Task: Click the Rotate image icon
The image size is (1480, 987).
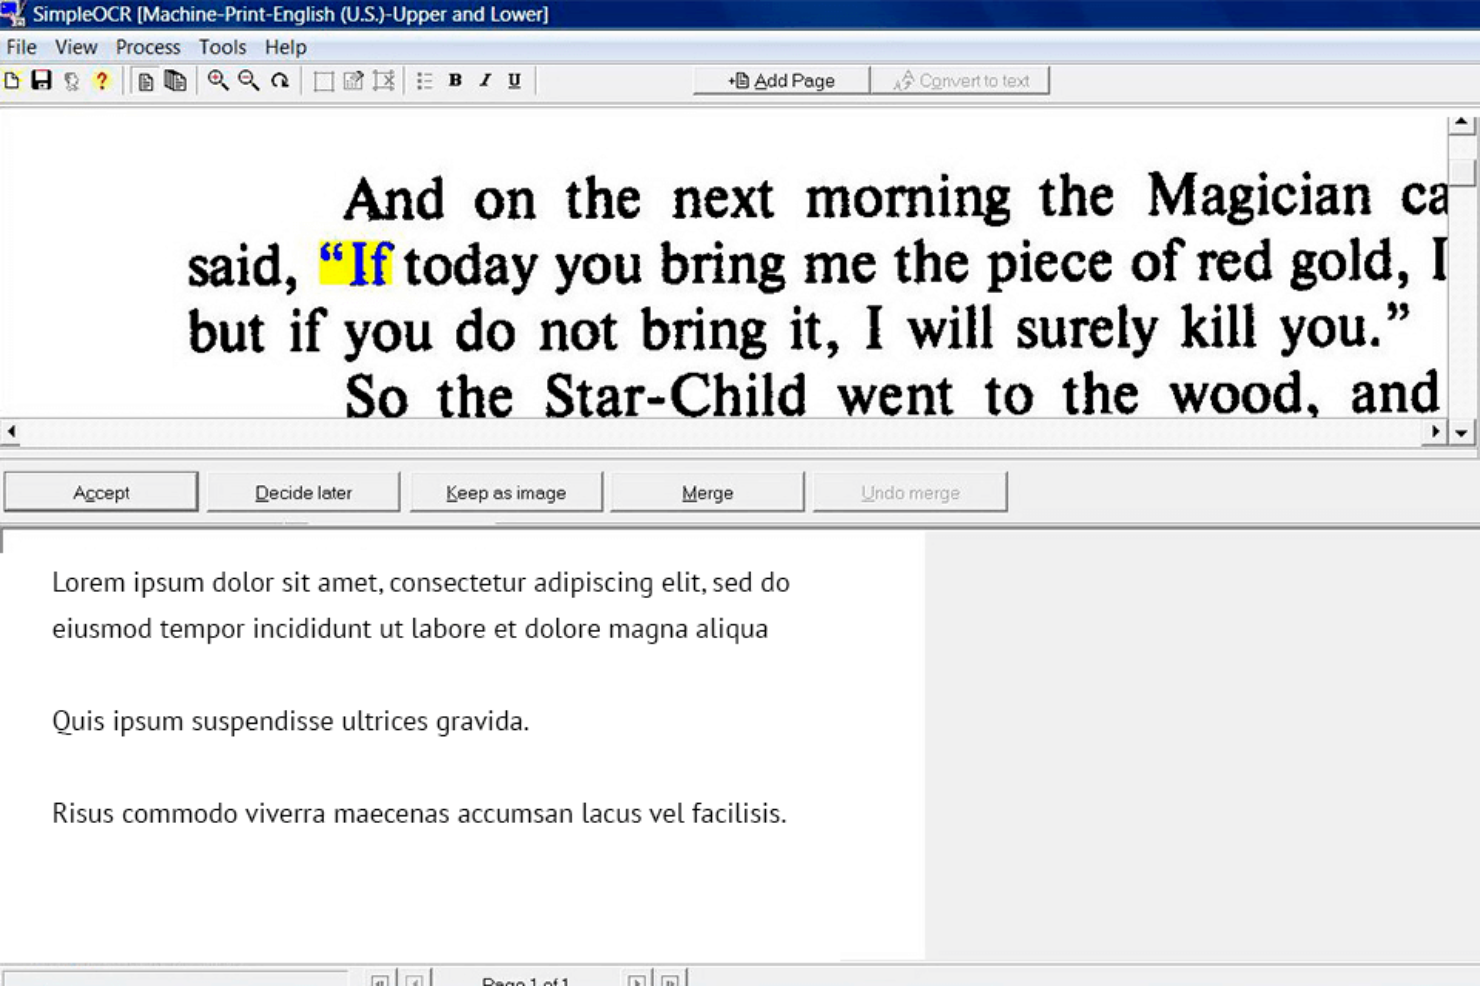Action: pos(280,81)
